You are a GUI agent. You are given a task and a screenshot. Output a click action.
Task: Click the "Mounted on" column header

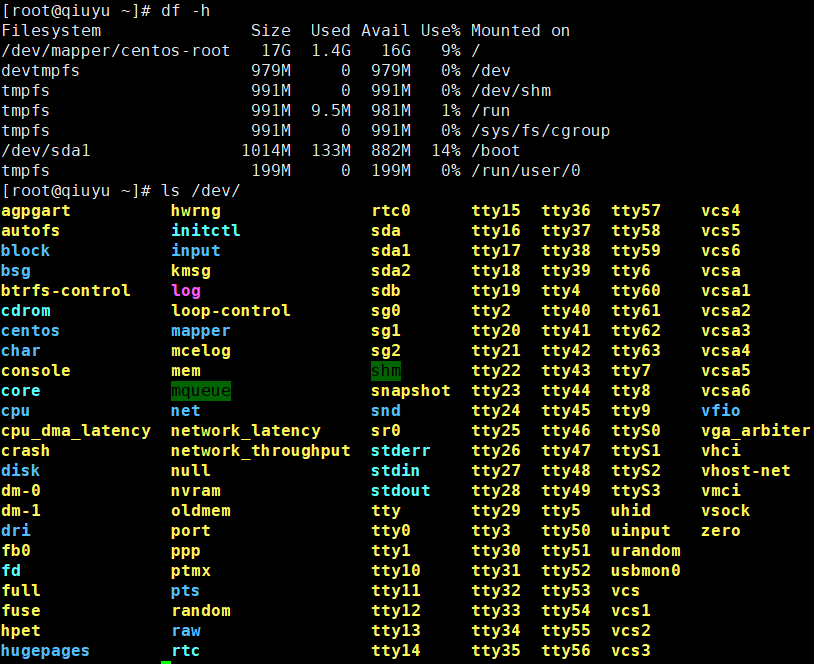click(x=520, y=31)
